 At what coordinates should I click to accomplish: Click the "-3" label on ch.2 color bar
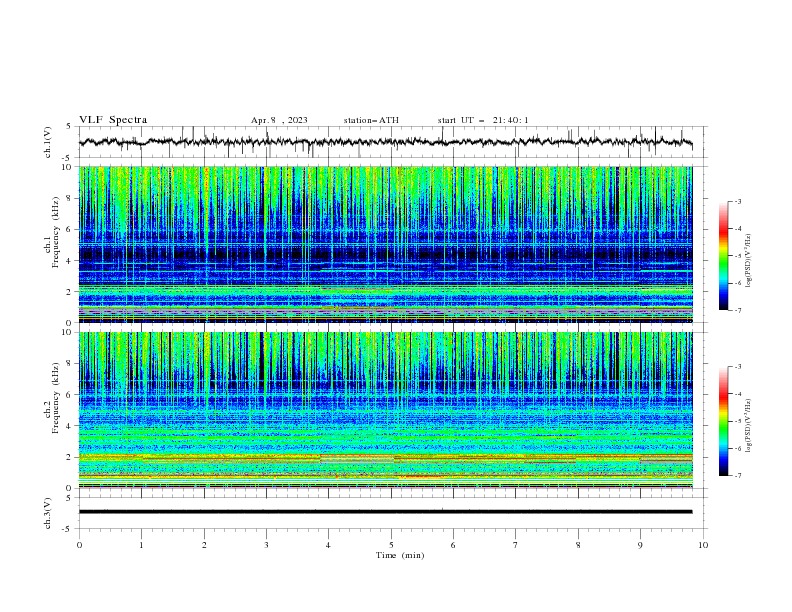pyautogui.click(x=737, y=367)
